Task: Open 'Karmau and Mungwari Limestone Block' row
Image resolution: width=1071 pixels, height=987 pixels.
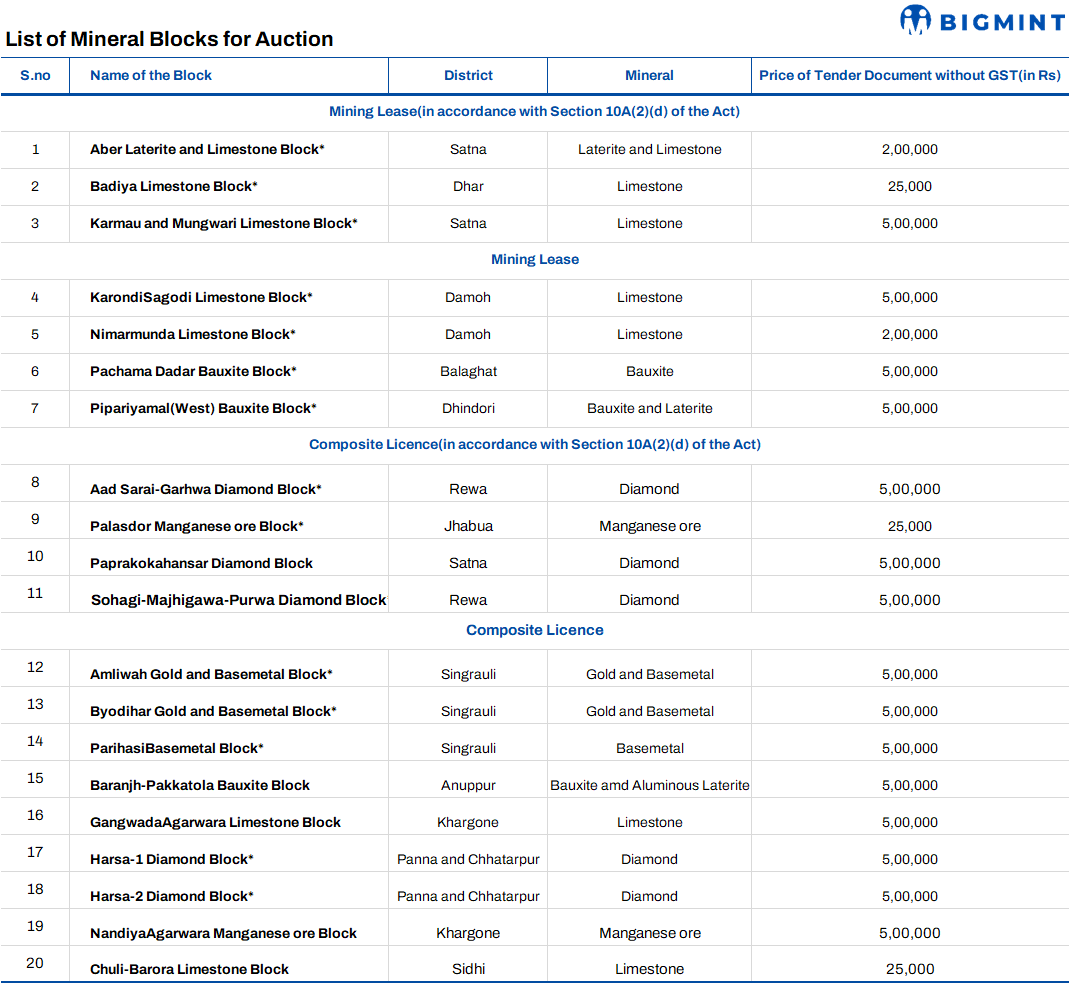Action: click(x=223, y=223)
